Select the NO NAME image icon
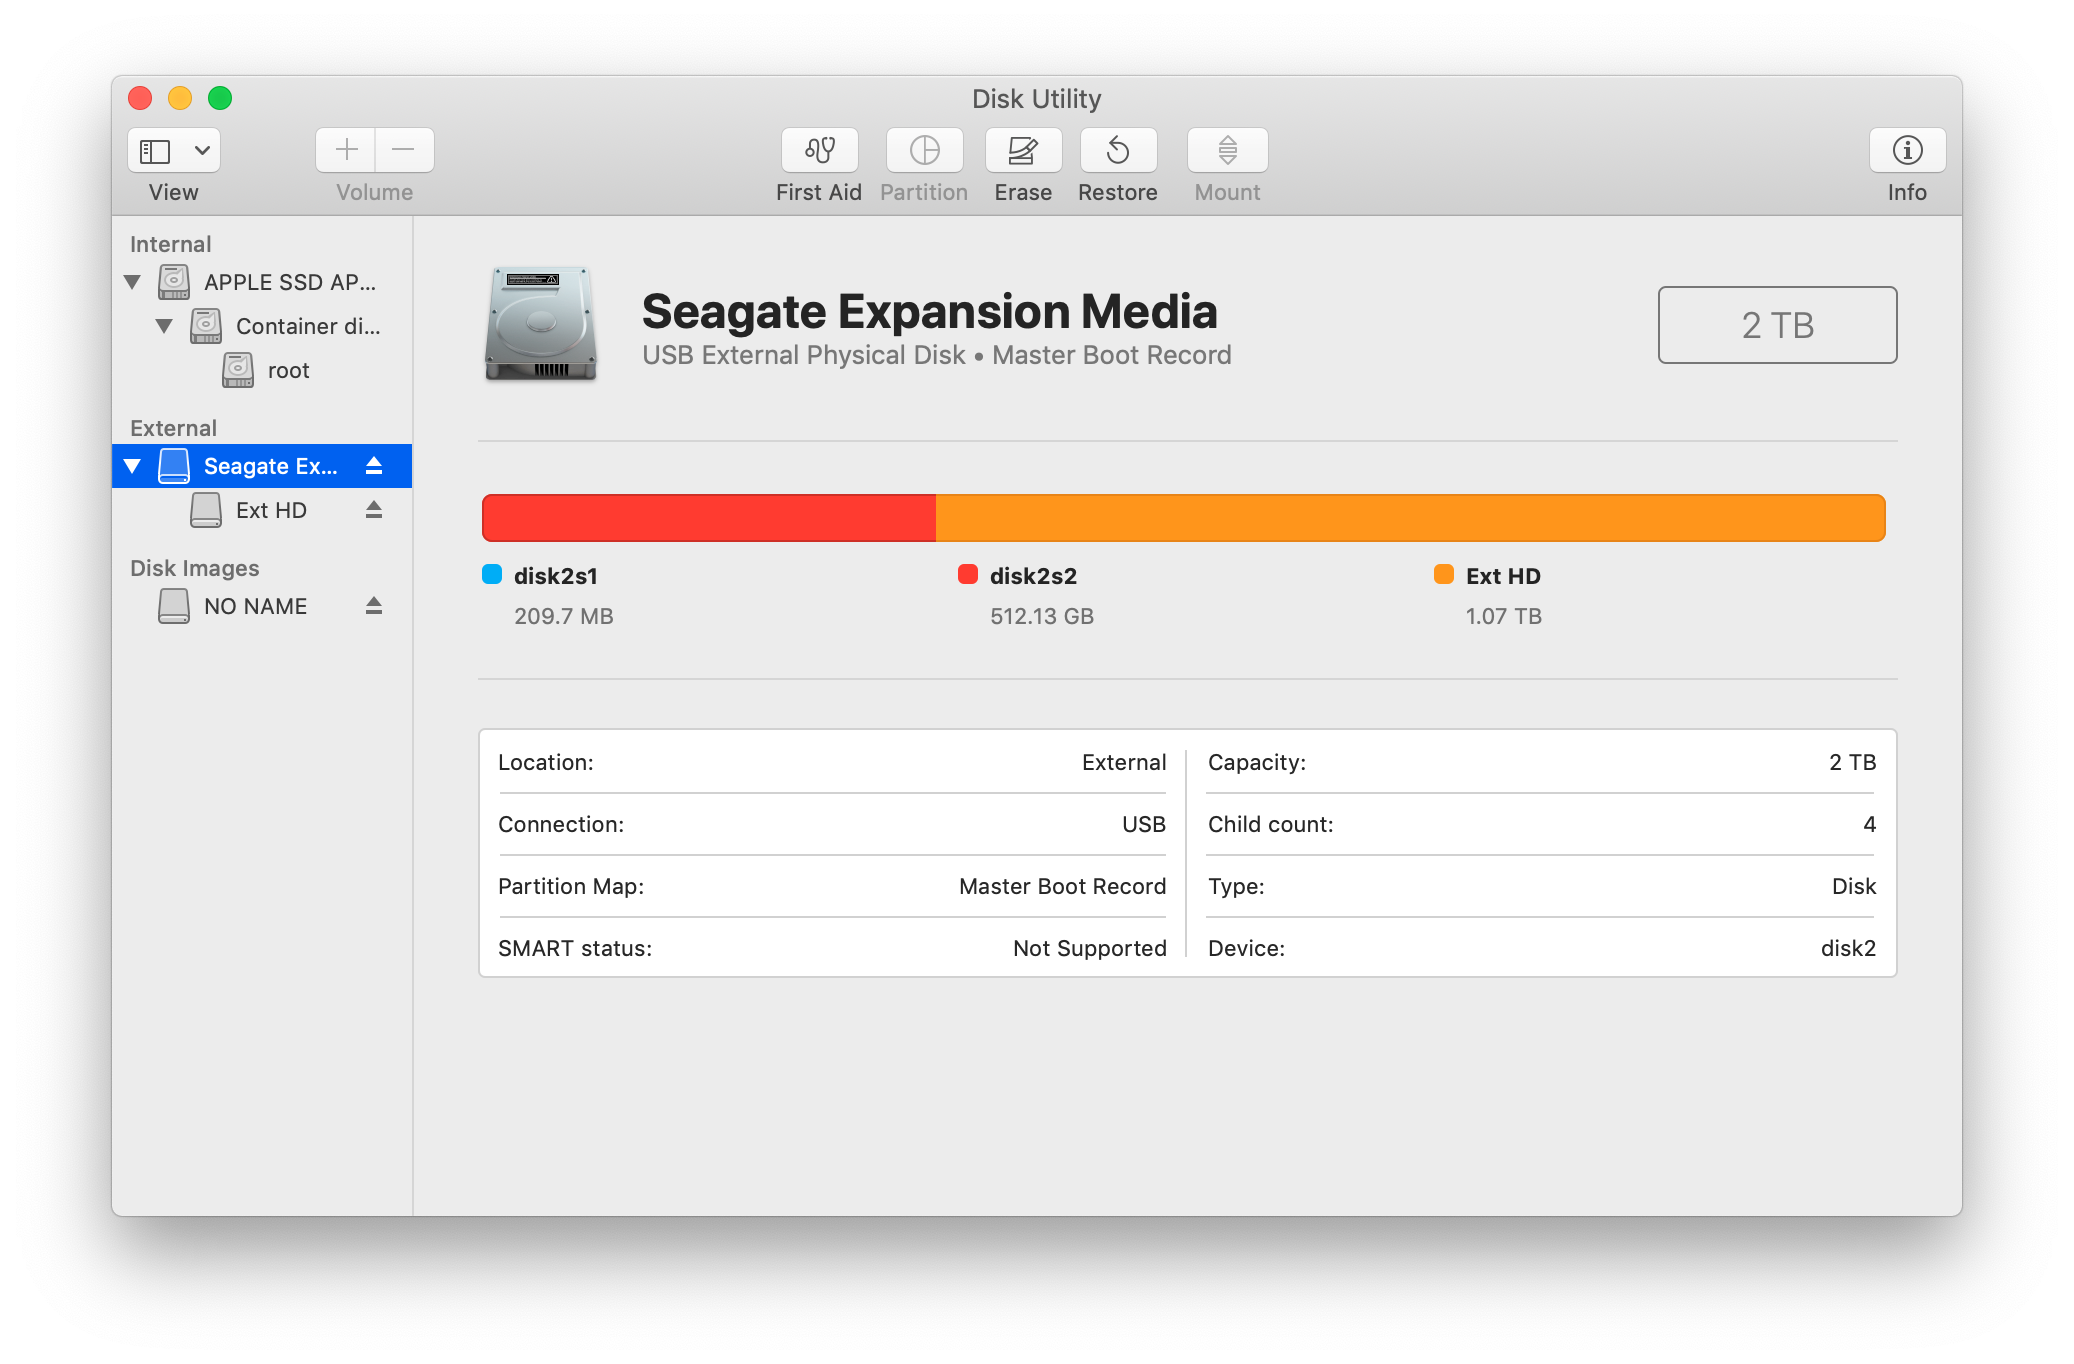Viewport: 2074px width, 1364px height. pyautogui.click(x=174, y=606)
